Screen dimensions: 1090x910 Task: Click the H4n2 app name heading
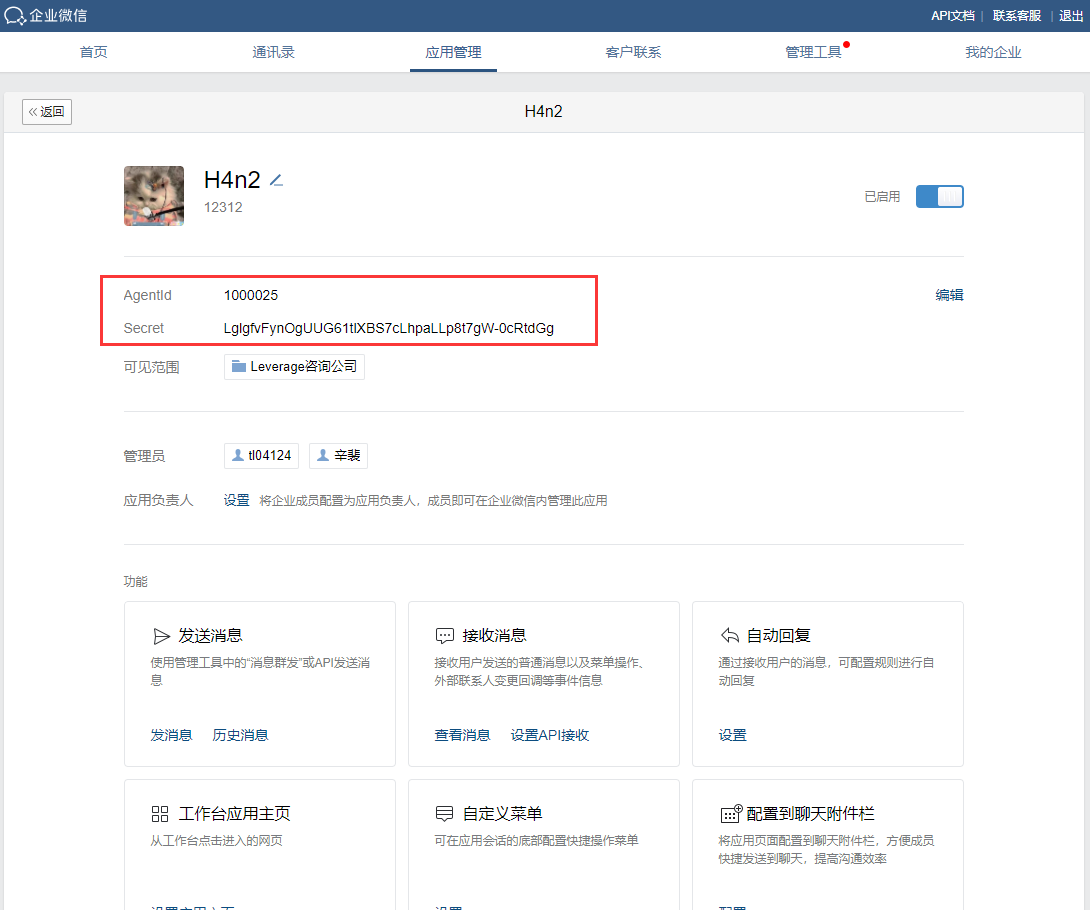pyautogui.click(x=232, y=180)
